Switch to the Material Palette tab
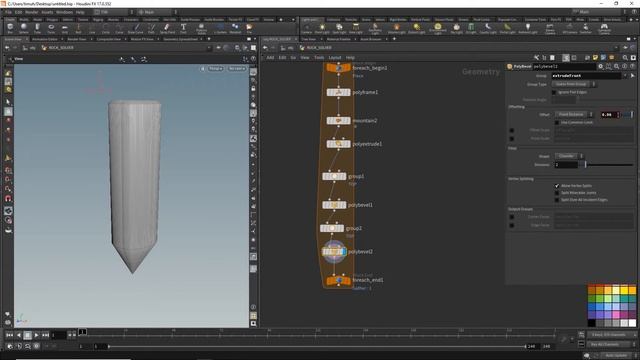Screen dimensions: 640x360 (339, 39)
